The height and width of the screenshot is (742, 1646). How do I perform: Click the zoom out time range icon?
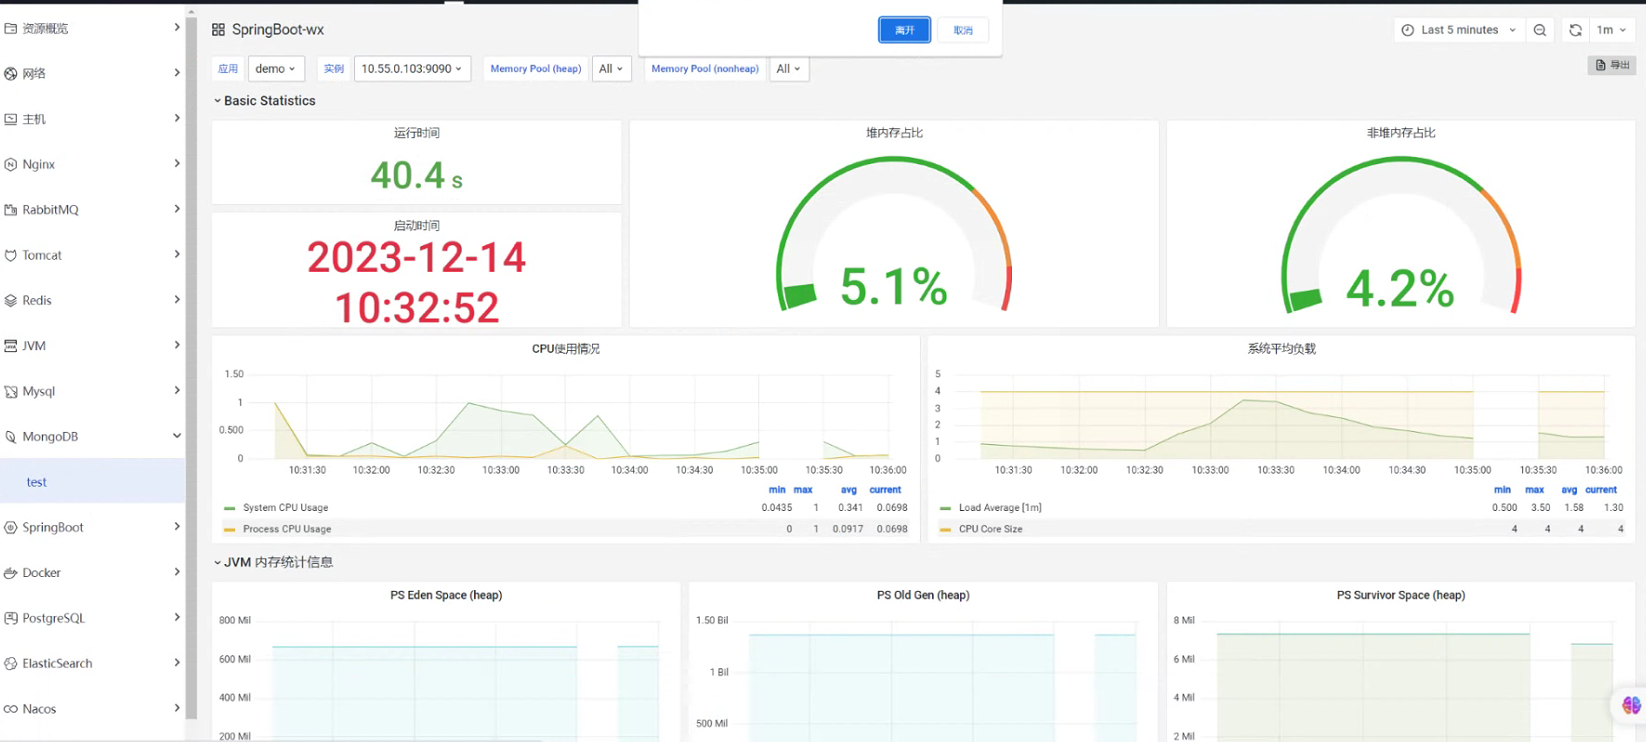click(1540, 30)
